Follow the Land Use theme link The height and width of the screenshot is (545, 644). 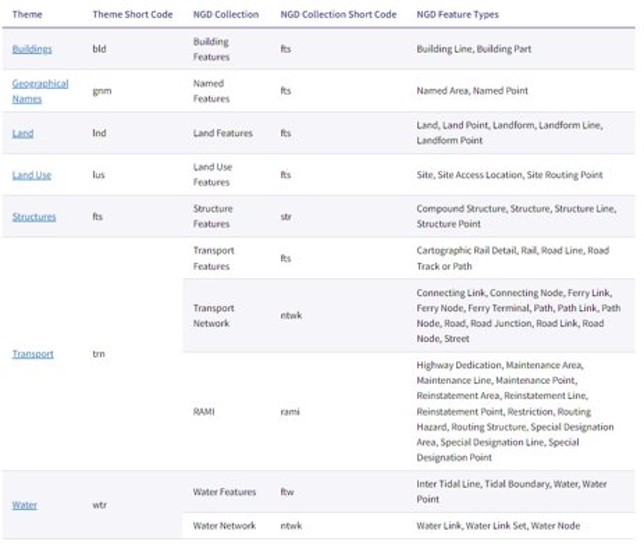coord(32,175)
